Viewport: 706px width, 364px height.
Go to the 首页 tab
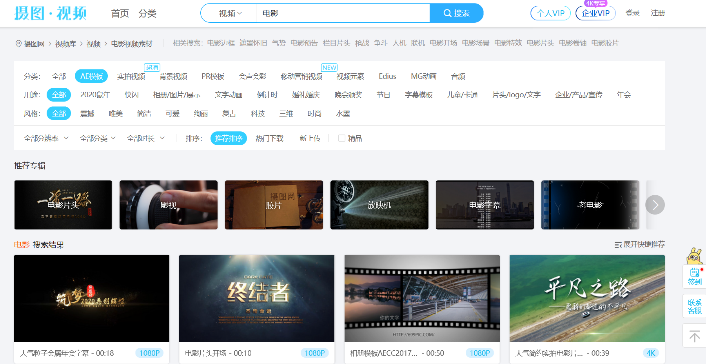click(120, 14)
